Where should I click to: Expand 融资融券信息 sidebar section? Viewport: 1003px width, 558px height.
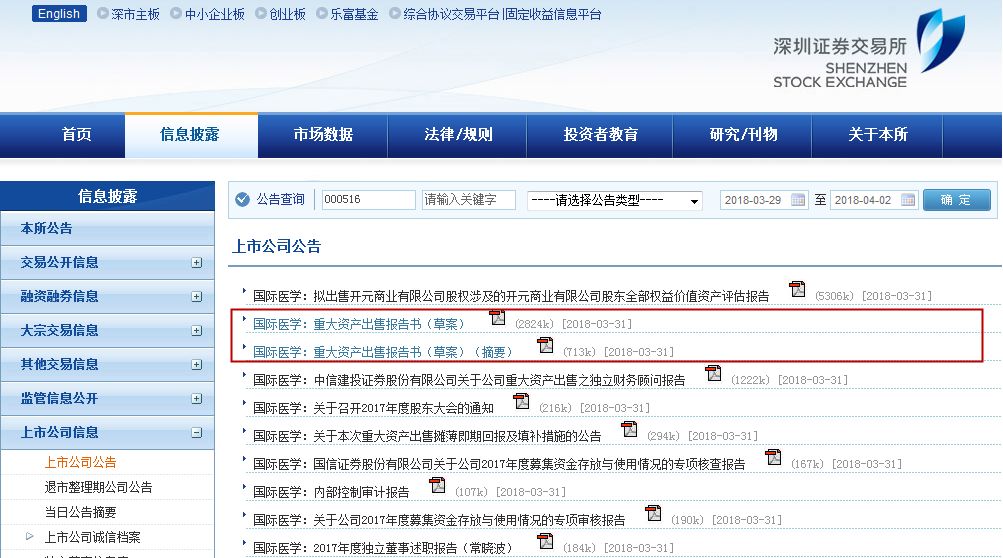point(197,296)
